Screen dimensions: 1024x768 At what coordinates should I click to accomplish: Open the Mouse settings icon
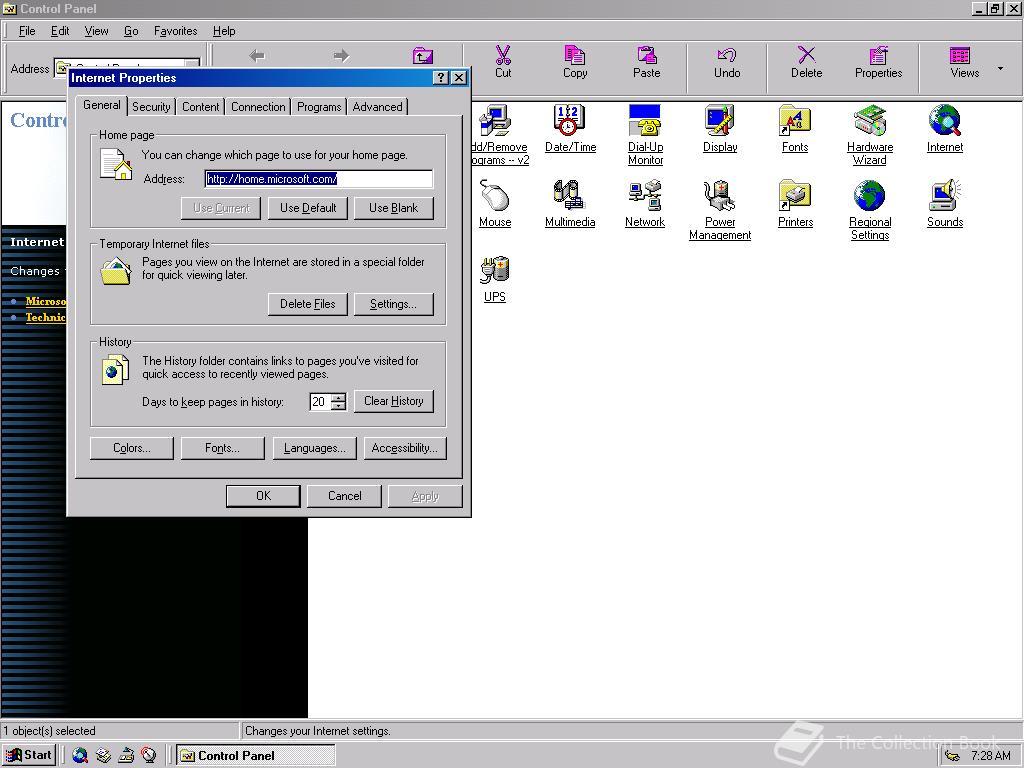click(x=494, y=203)
